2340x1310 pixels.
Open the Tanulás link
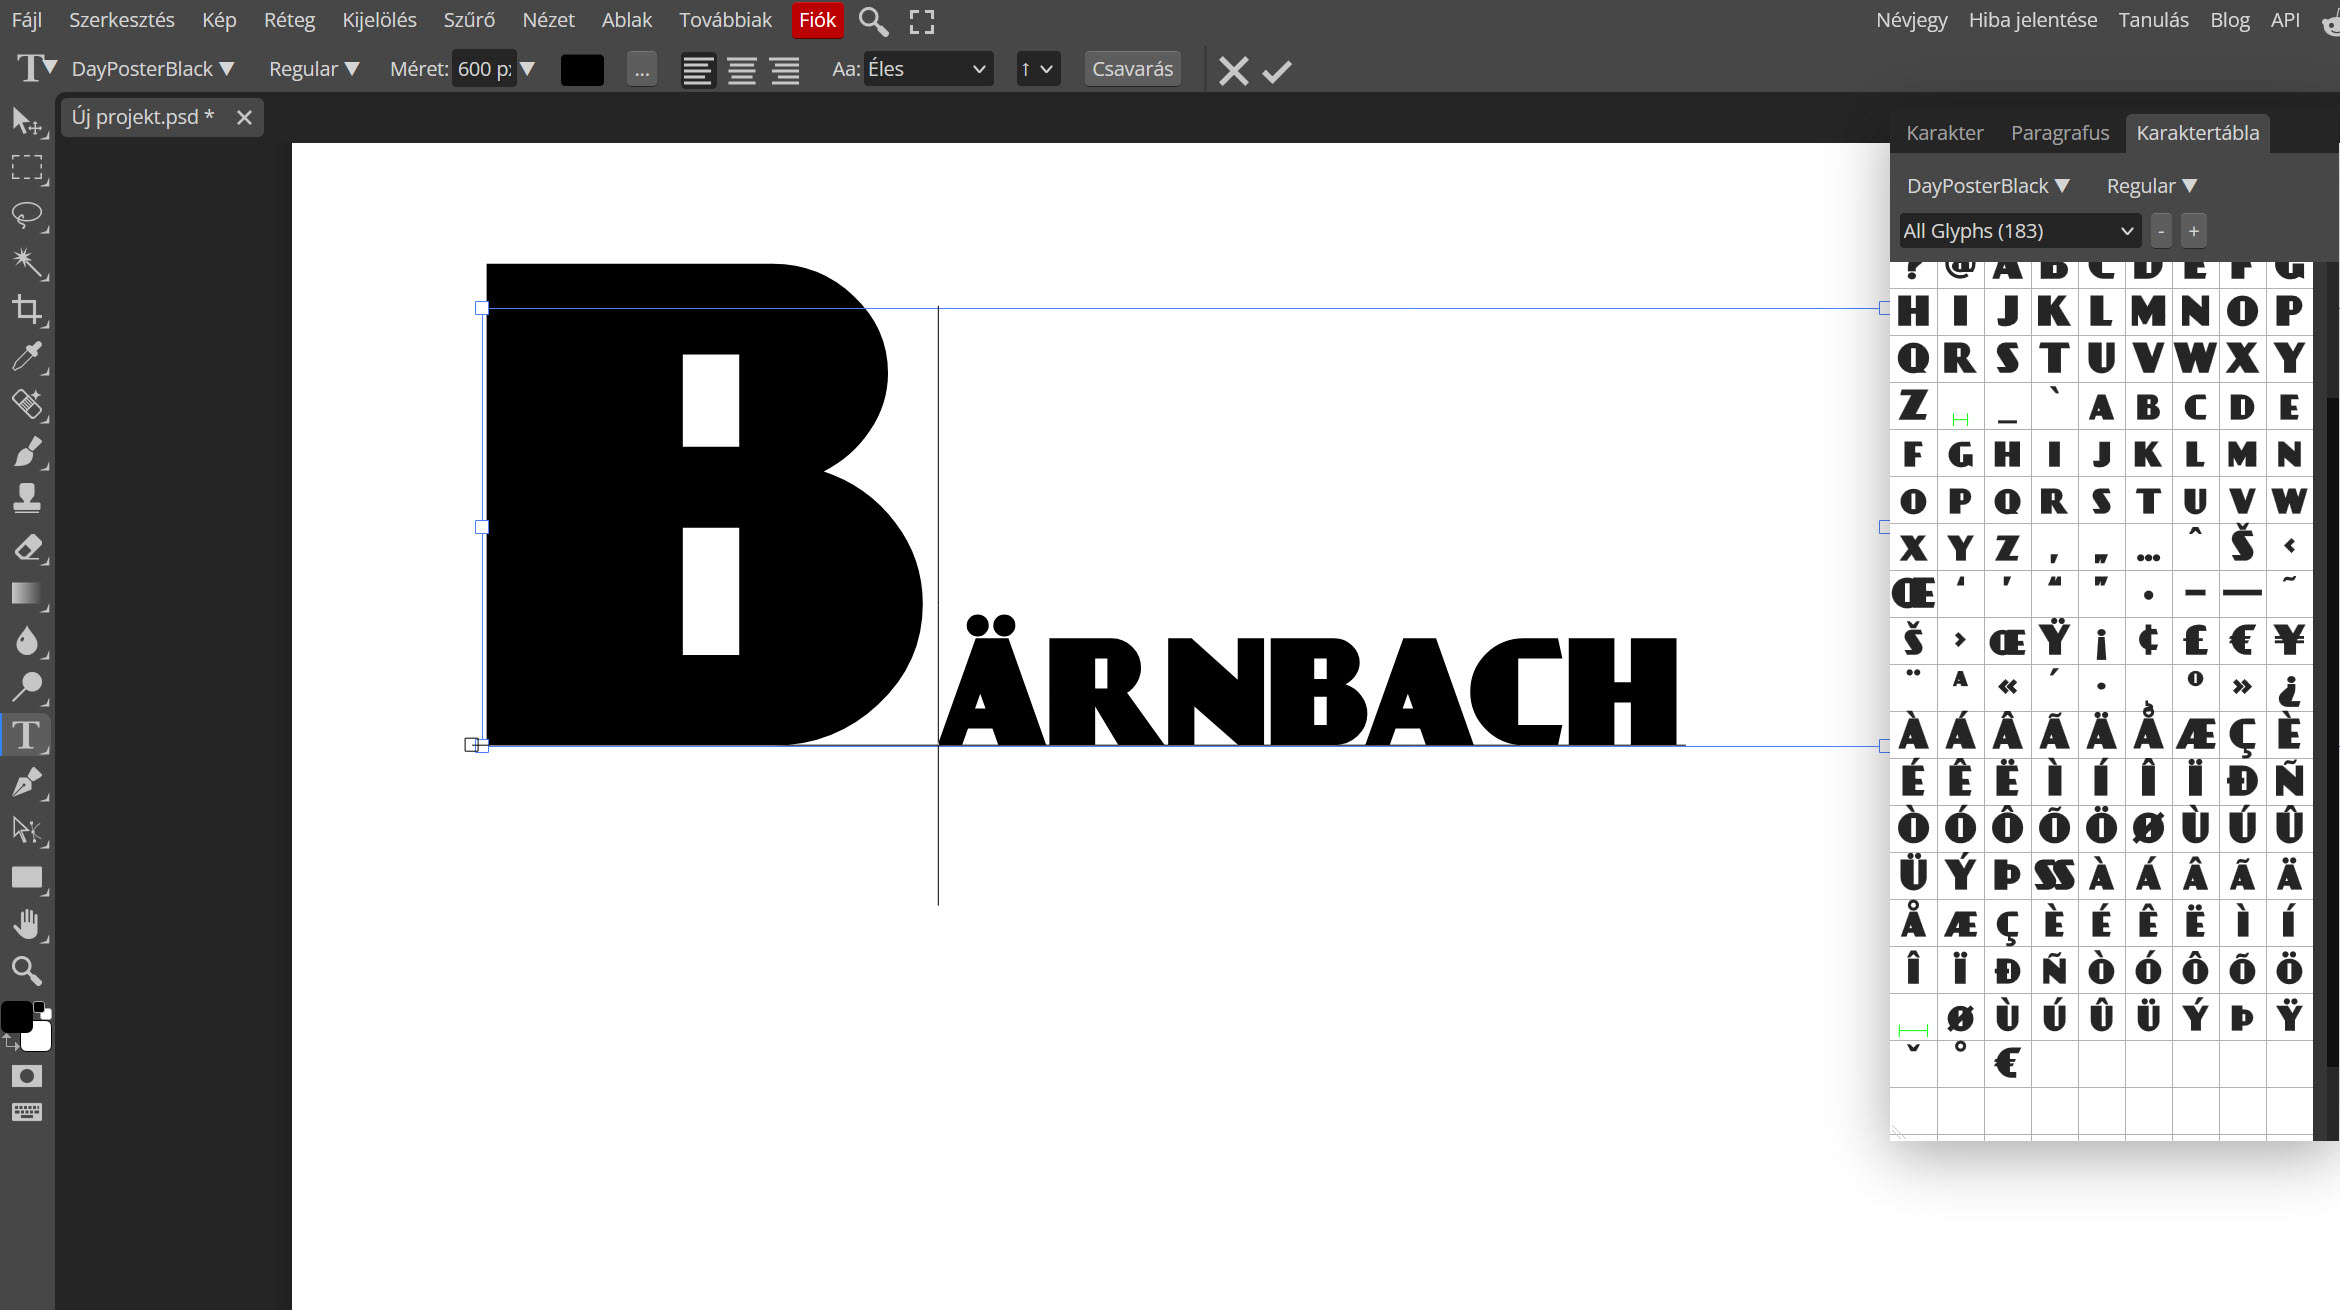click(2153, 20)
